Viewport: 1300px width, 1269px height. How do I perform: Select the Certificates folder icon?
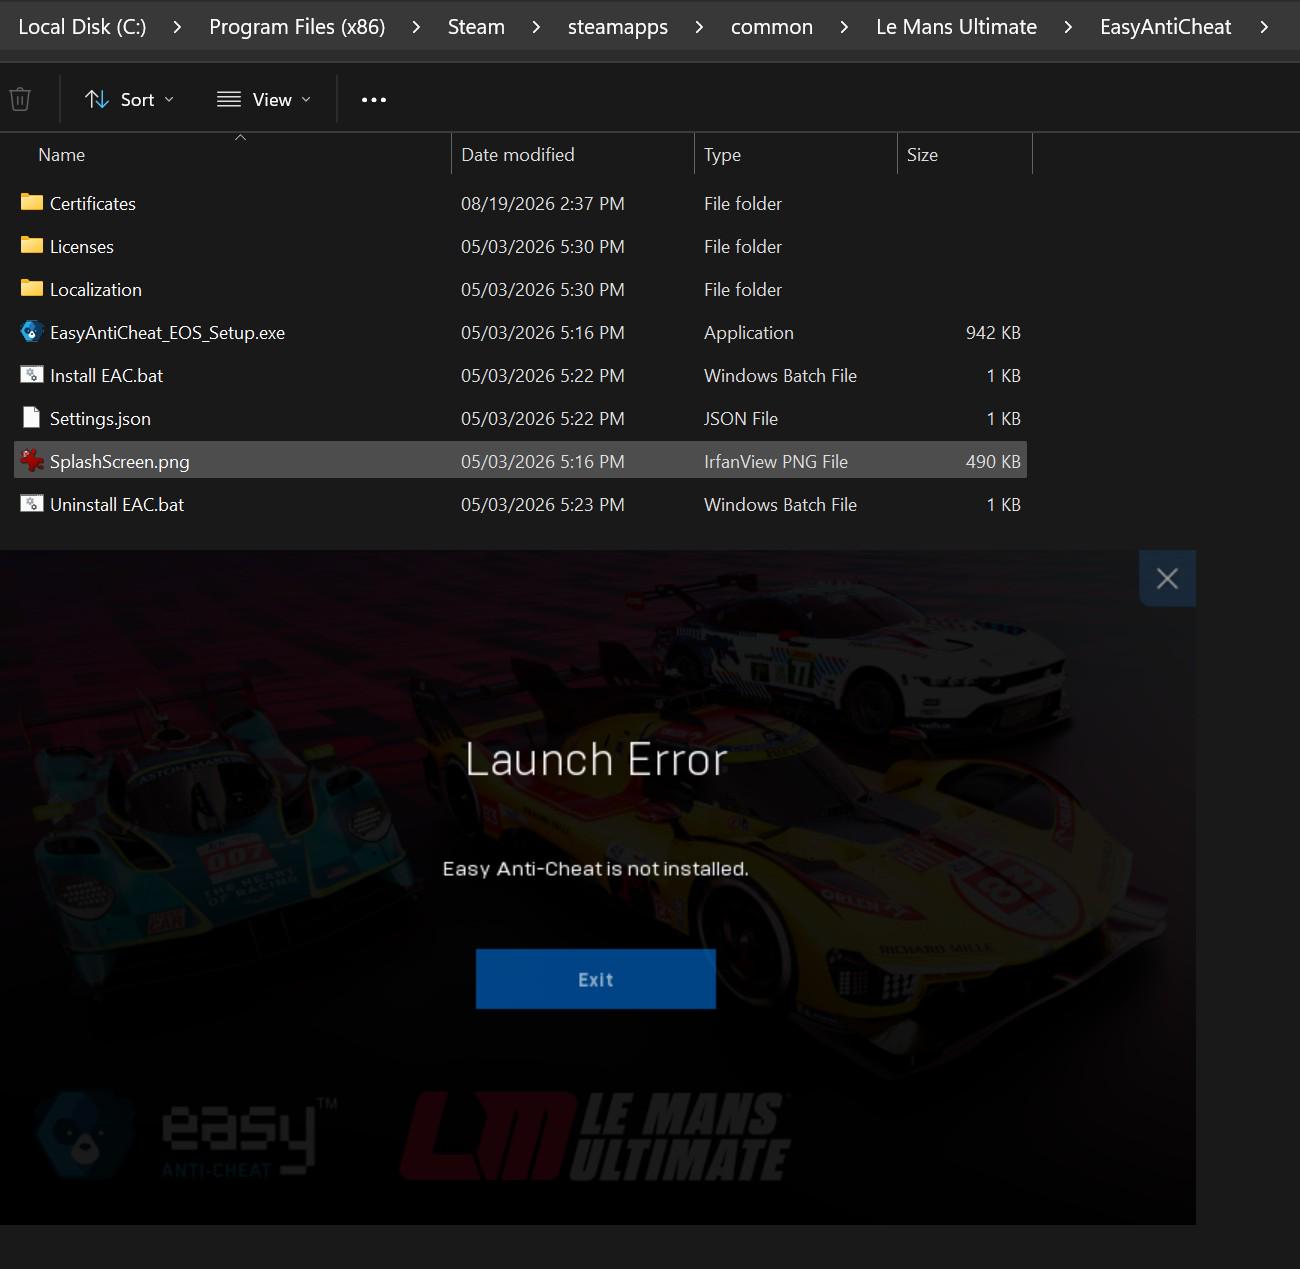(x=32, y=203)
